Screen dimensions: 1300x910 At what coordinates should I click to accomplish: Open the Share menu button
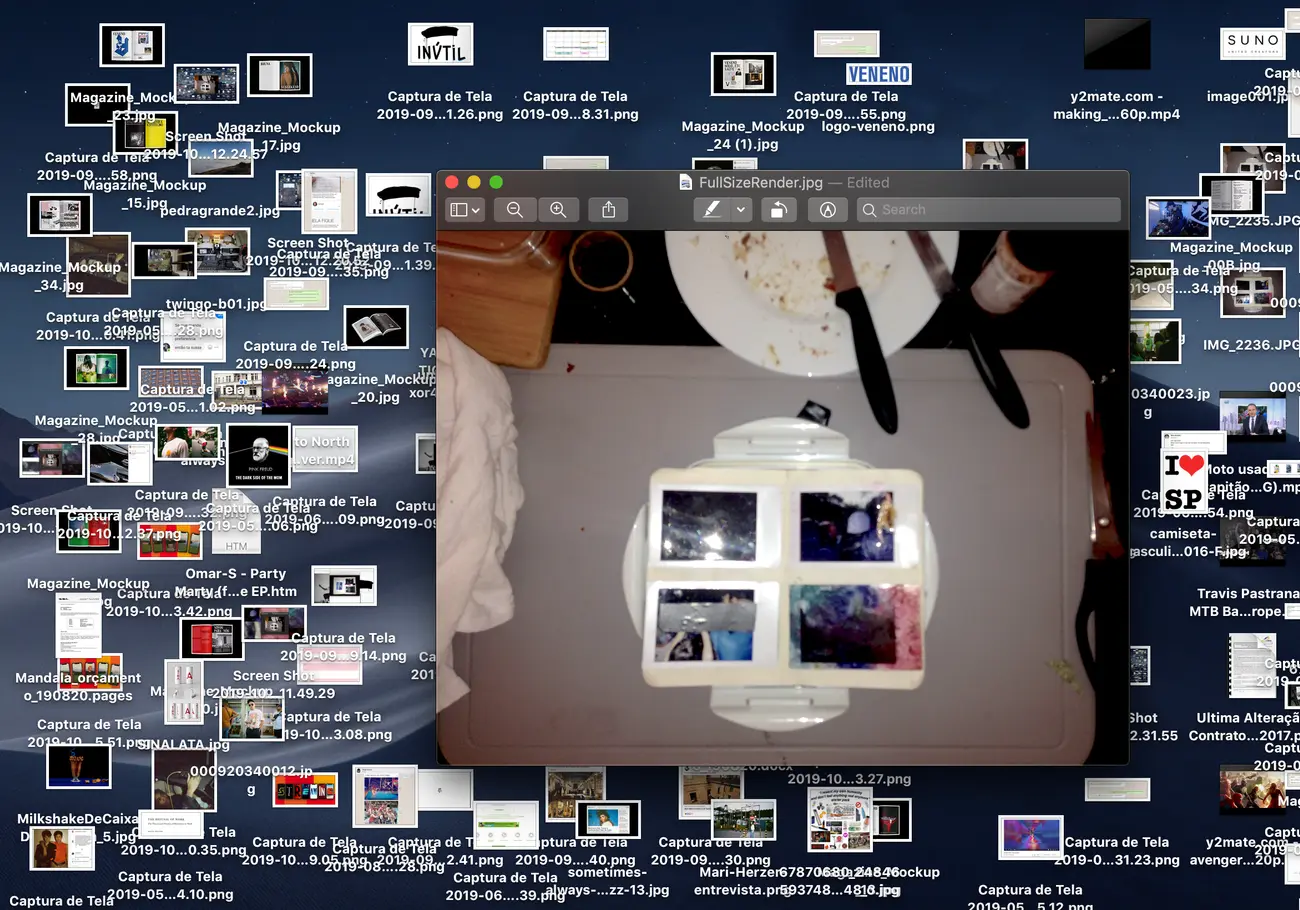click(x=608, y=210)
